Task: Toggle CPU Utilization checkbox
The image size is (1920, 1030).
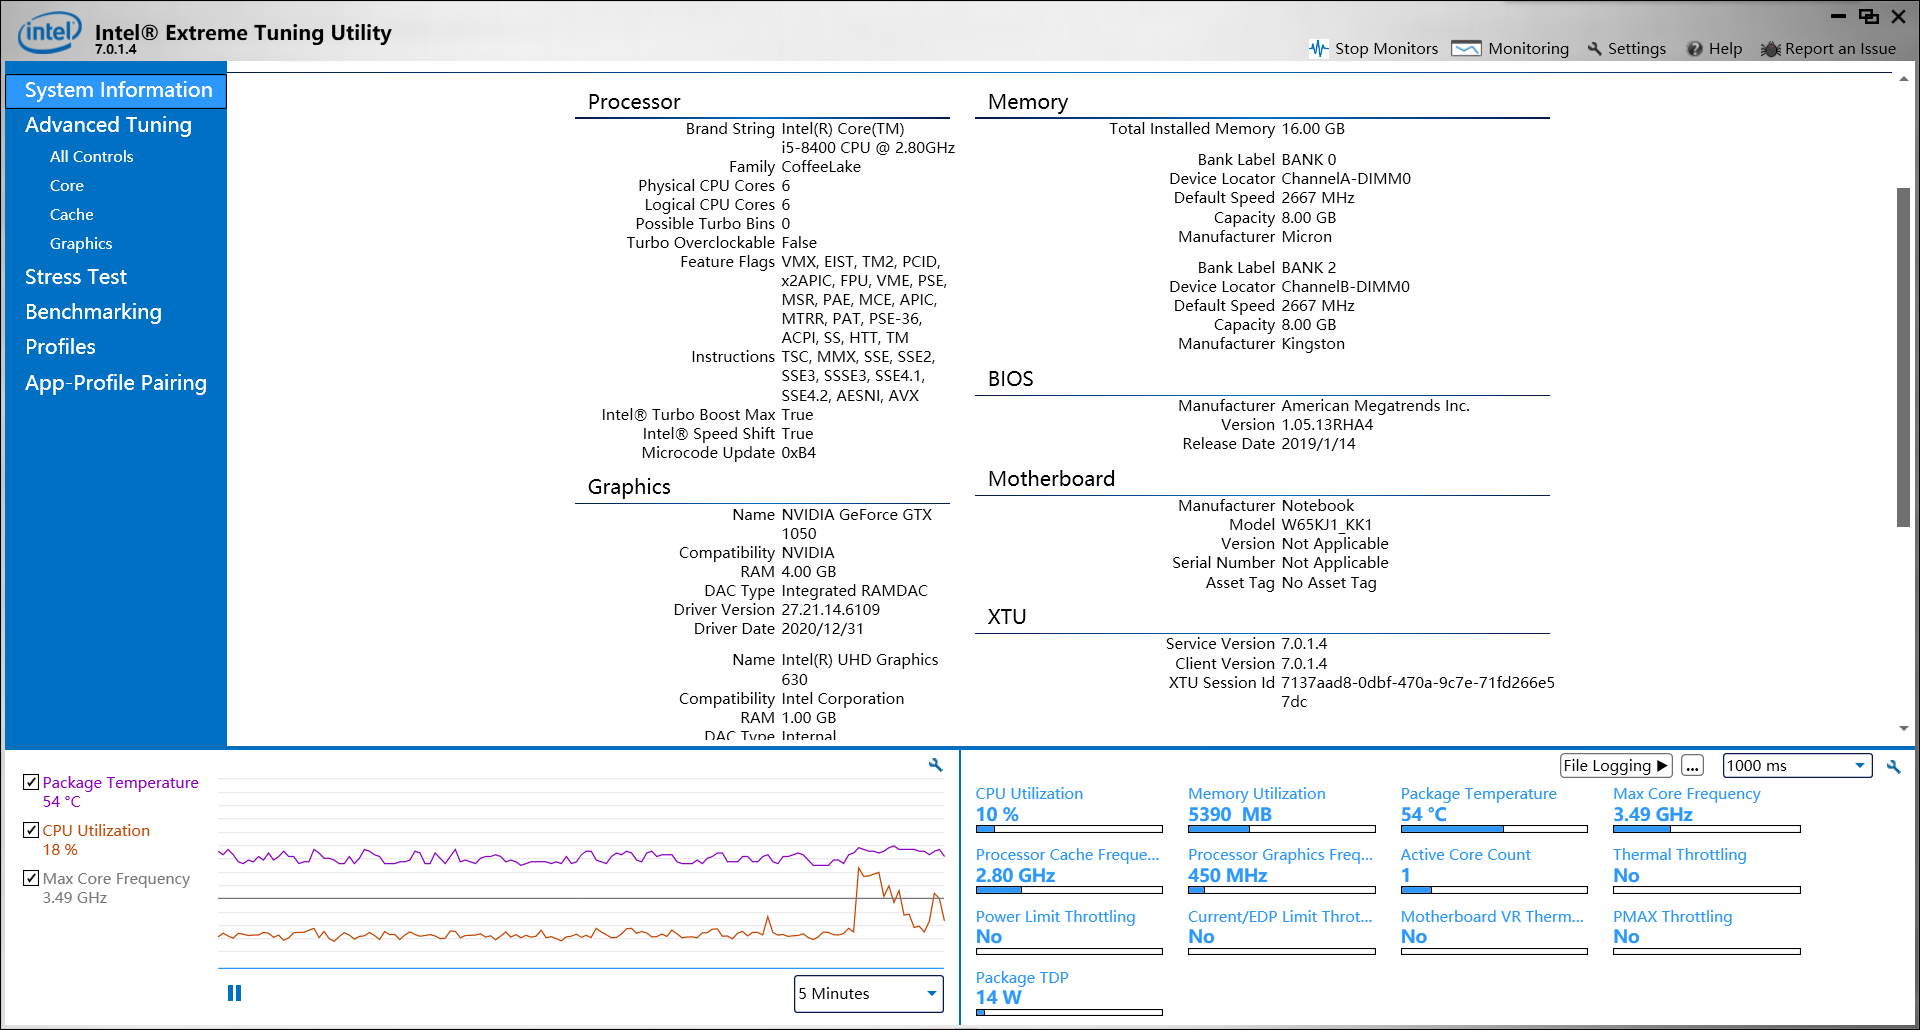Action: [31, 830]
